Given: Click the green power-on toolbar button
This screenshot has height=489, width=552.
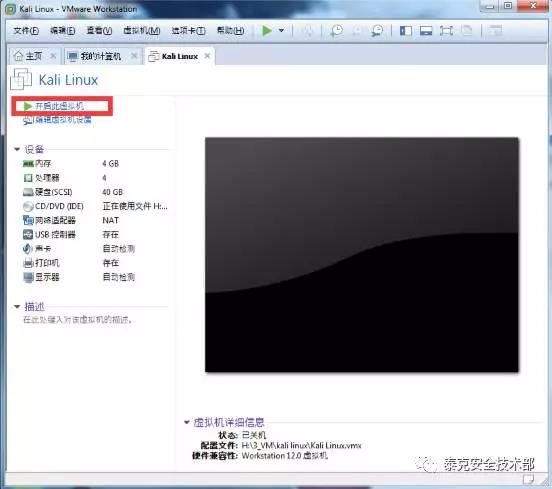Looking at the screenshot, I should [x=267, y=31].
